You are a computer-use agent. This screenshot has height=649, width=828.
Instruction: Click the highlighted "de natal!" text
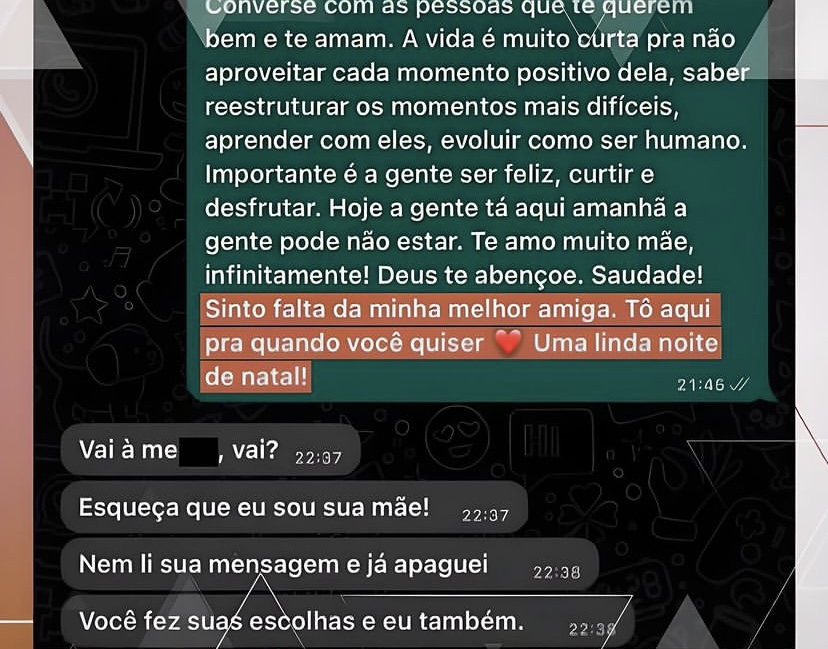click(256, 377)
